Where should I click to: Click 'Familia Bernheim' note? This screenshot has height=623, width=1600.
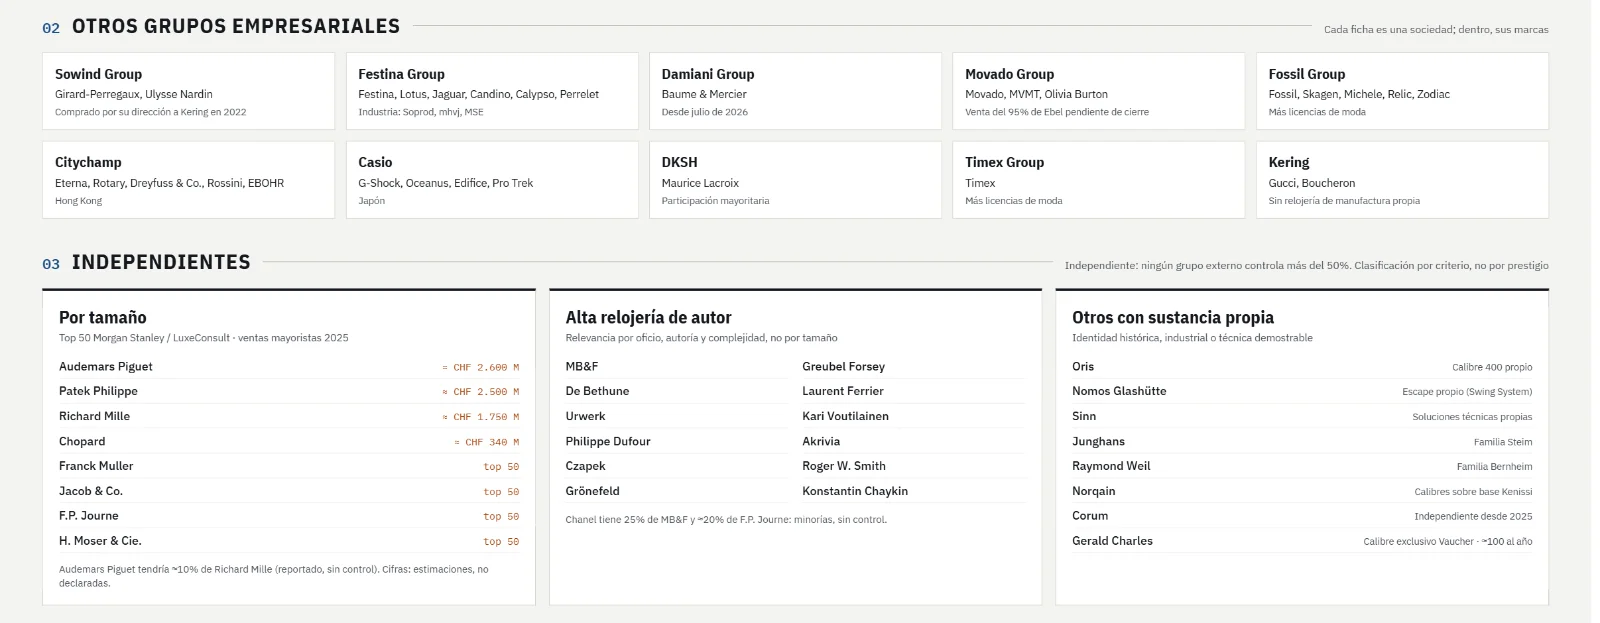click(1494, 467)
